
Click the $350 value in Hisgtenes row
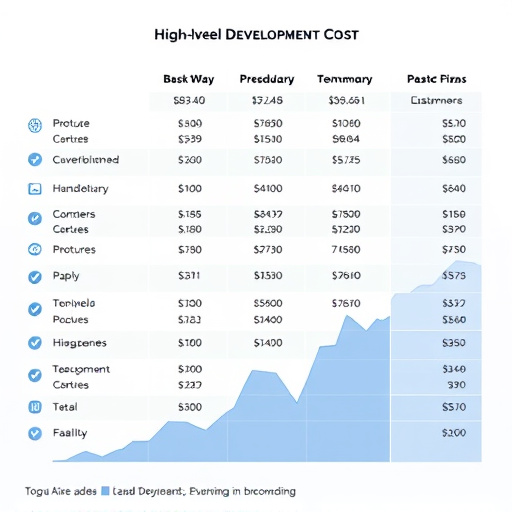click(454, 343)
